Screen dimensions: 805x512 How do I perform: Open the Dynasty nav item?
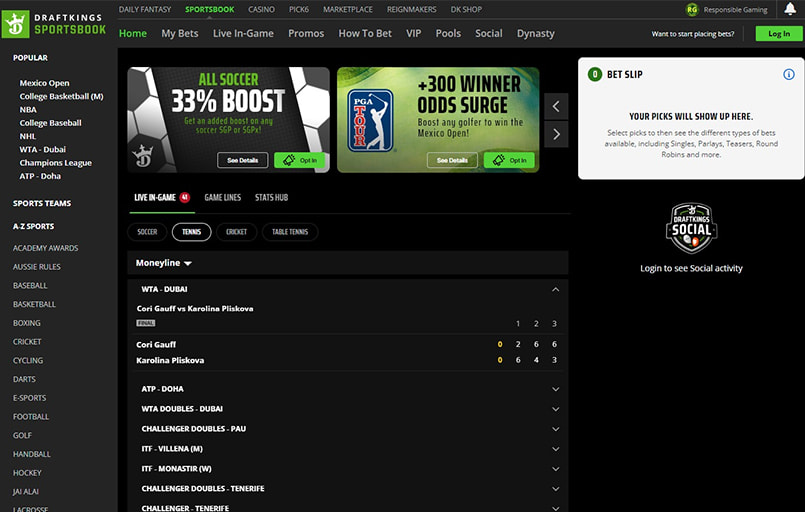tap(535, 33)
